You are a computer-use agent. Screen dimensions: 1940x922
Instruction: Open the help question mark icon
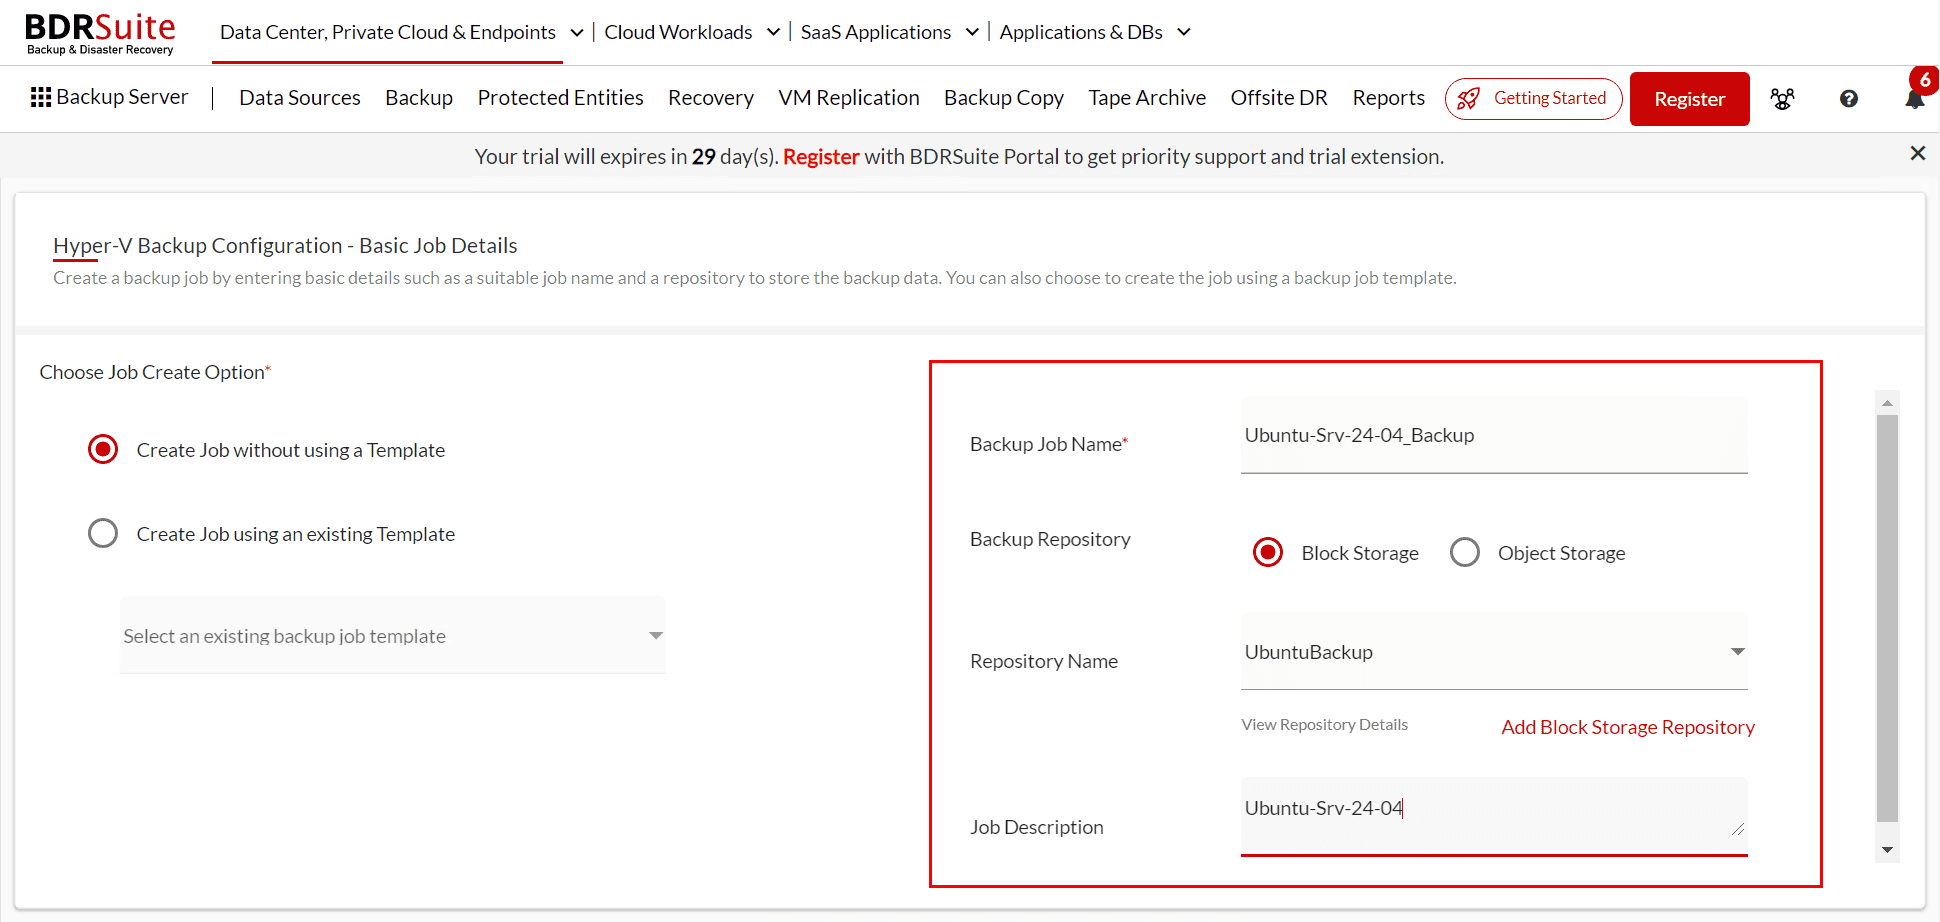[1849, 98]
